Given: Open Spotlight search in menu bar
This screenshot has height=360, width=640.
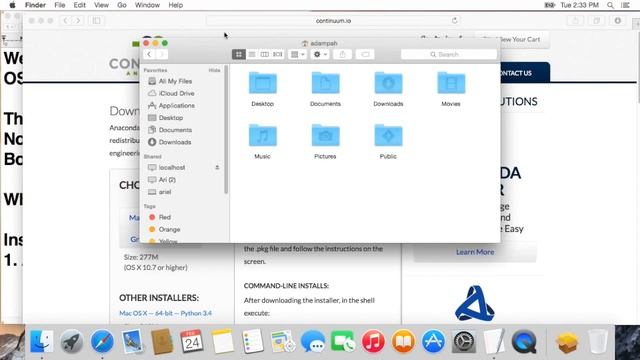Looking at the screenshot, I should tap(610, 5).
